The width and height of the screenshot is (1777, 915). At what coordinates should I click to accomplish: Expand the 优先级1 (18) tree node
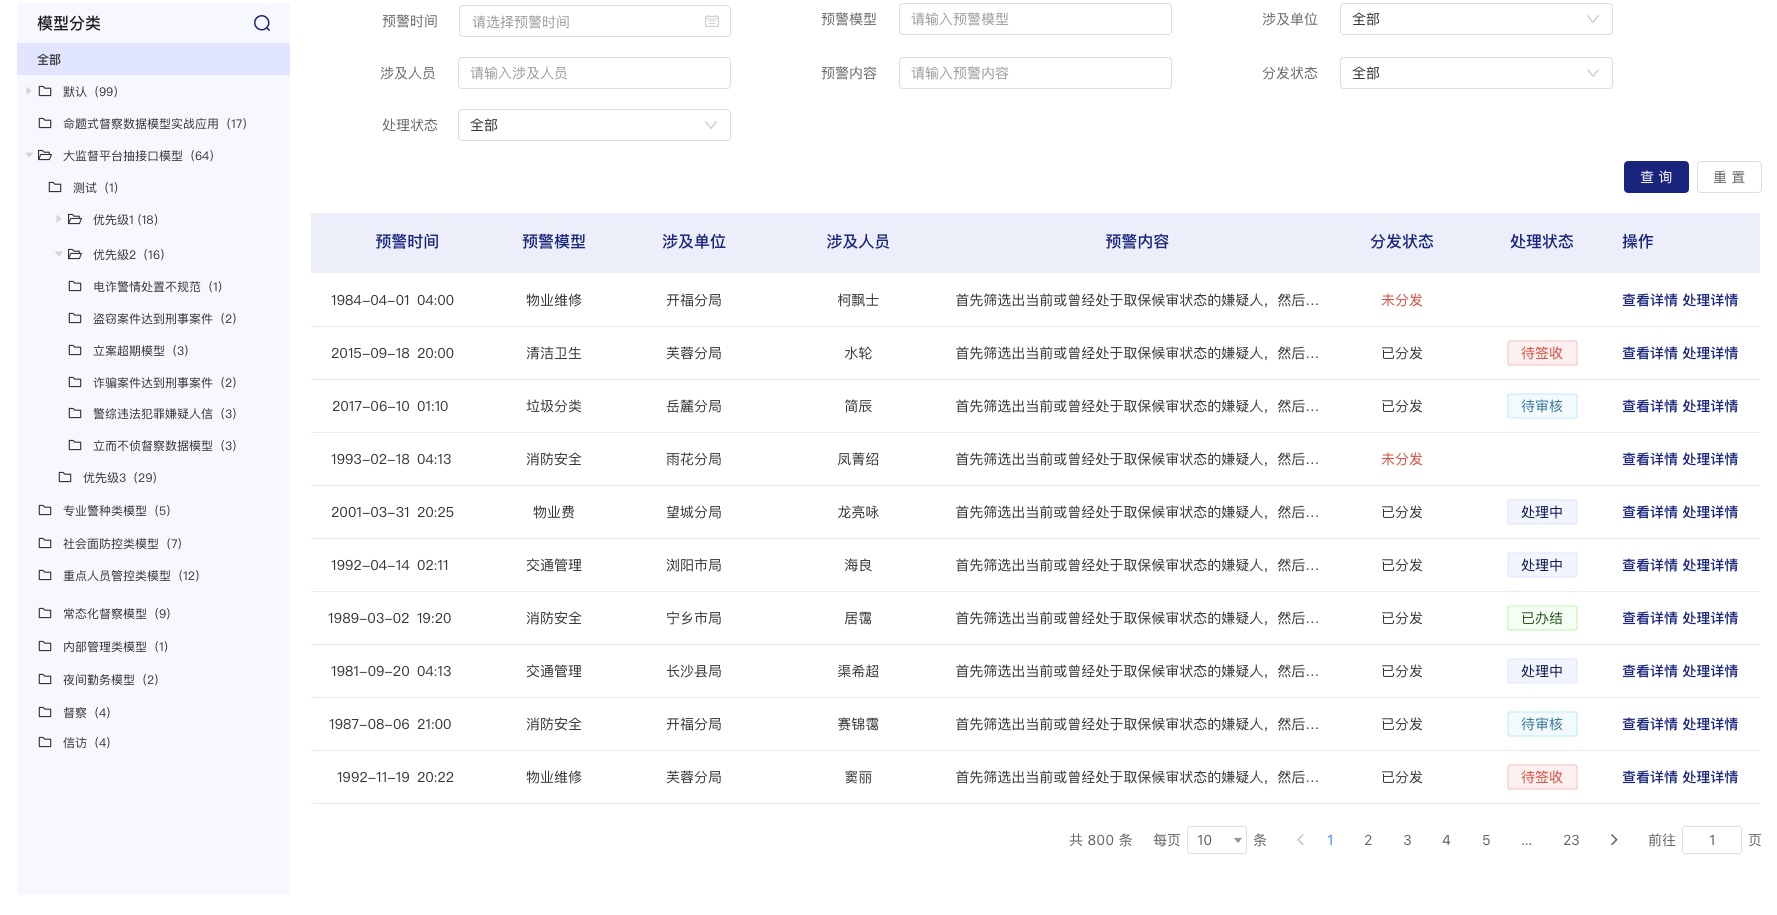pos(59,219)
